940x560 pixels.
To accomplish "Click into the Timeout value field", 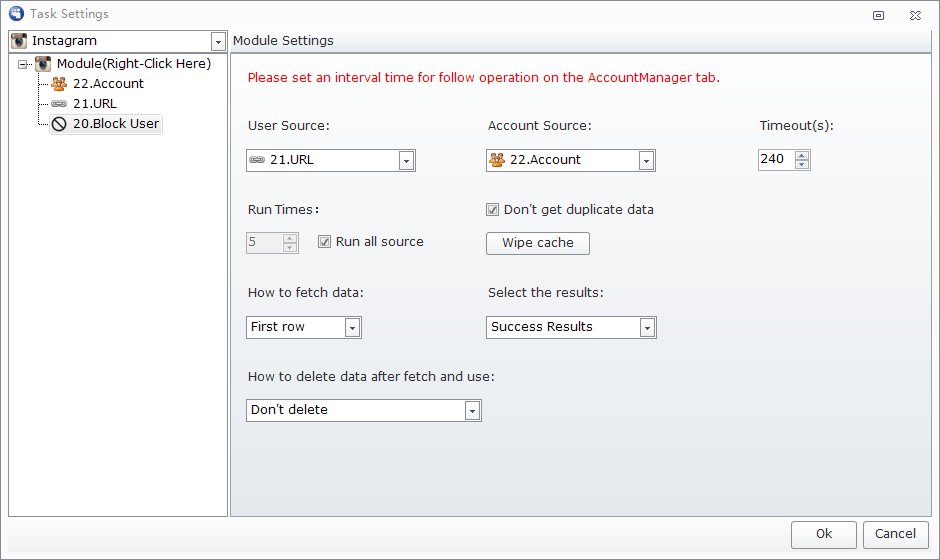I will 776,159.
